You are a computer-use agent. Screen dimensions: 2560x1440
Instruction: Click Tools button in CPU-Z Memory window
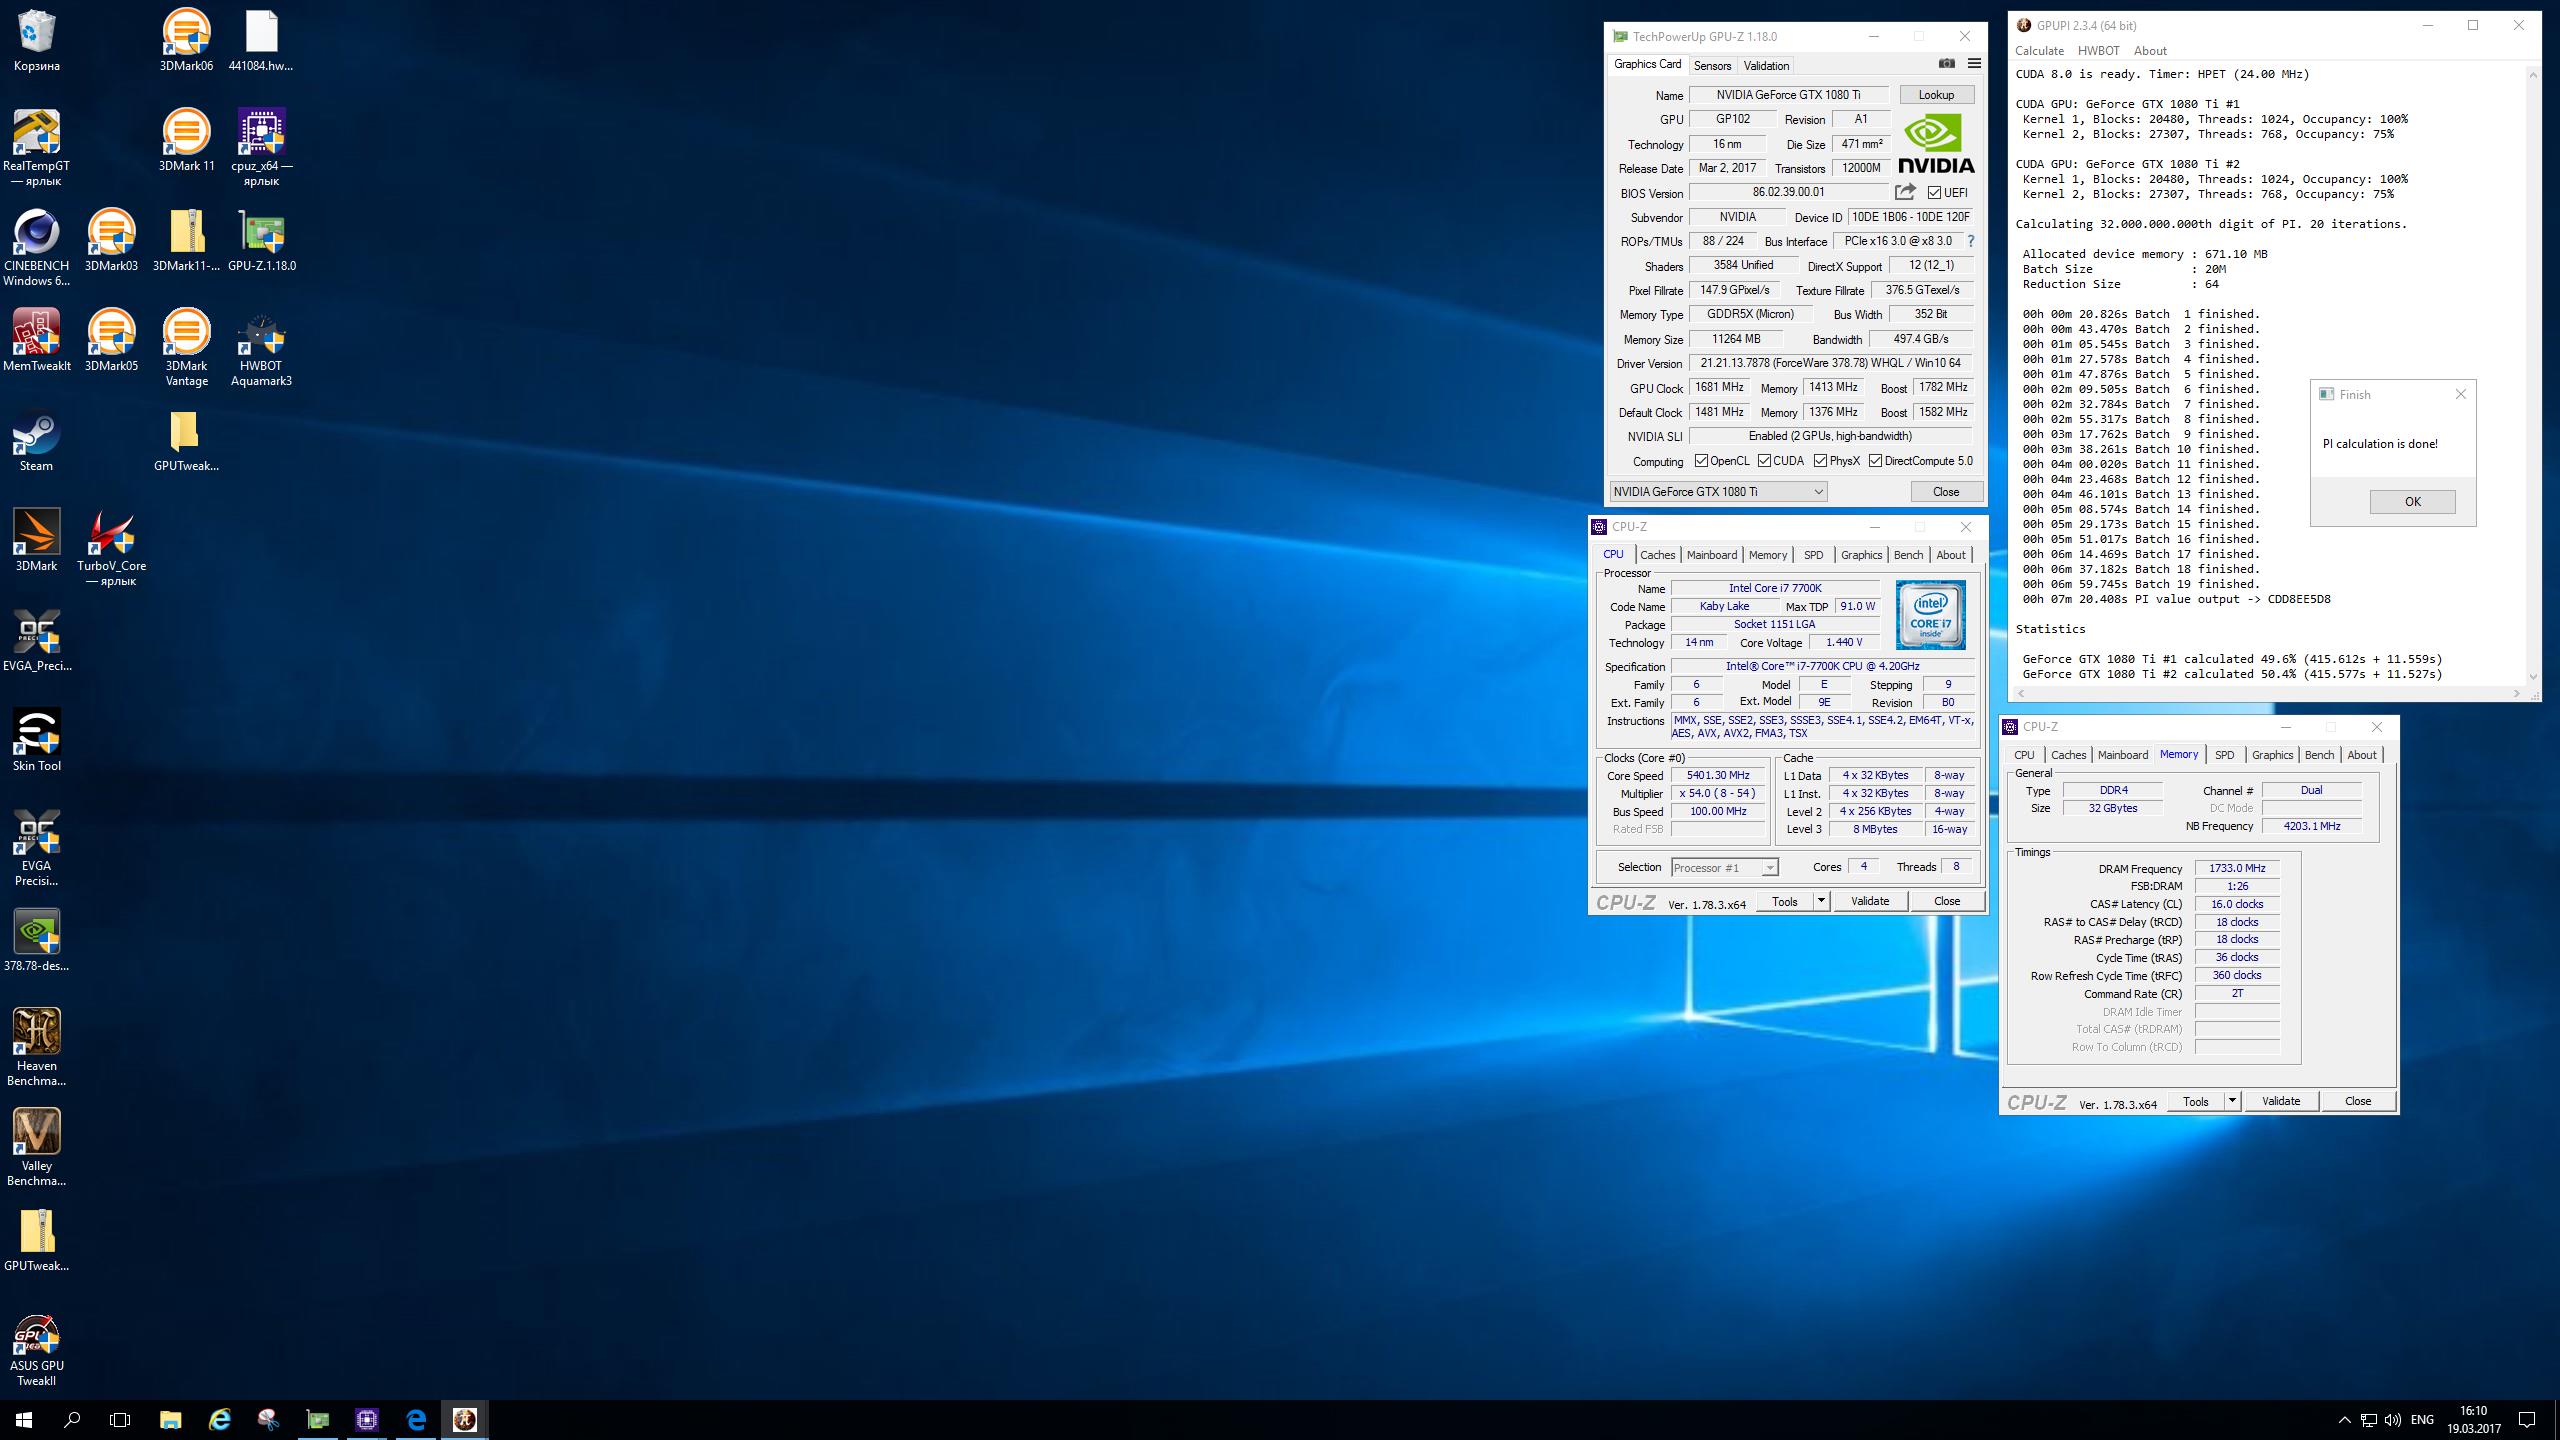click(x=2196, y=1101)
